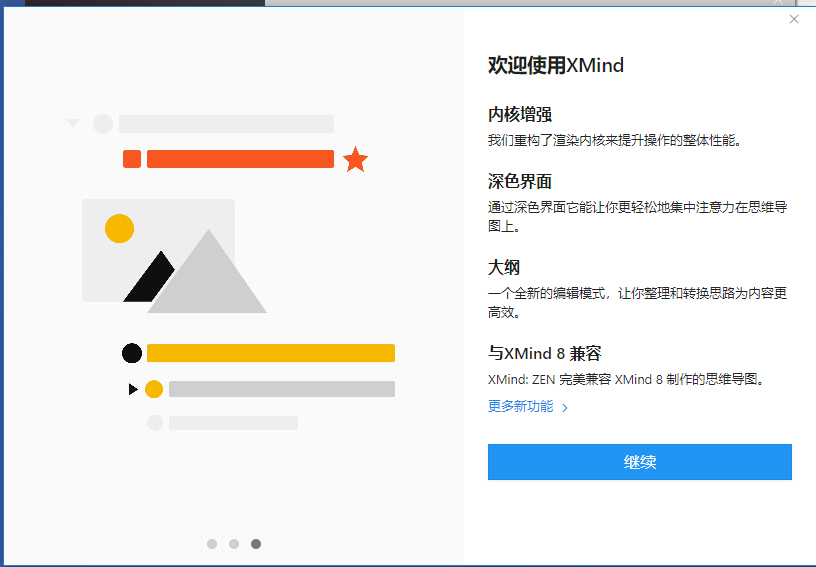Viewport: 816px width, 567px height.
Task: Click the blue 继续 button
Action: (x=640, y=462)
